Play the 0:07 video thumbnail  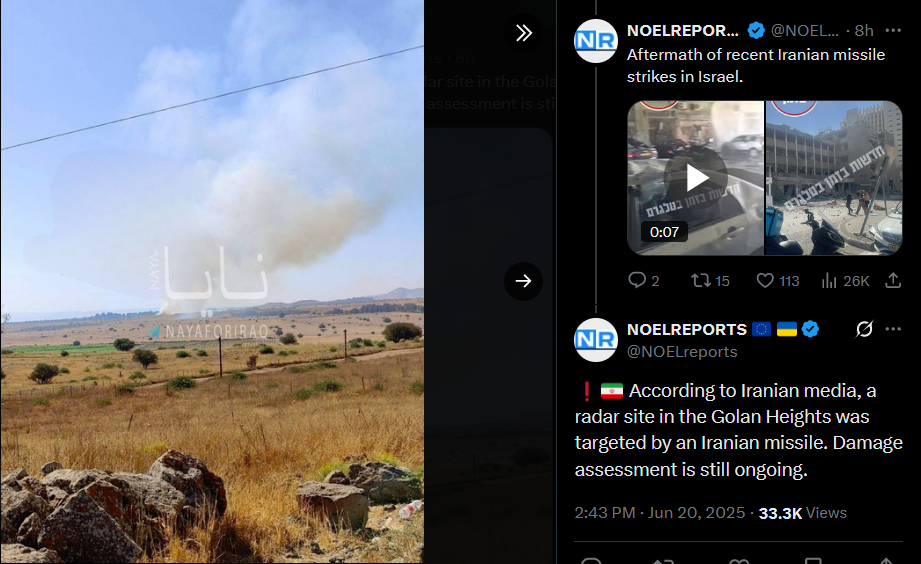[x=696, y=178]
